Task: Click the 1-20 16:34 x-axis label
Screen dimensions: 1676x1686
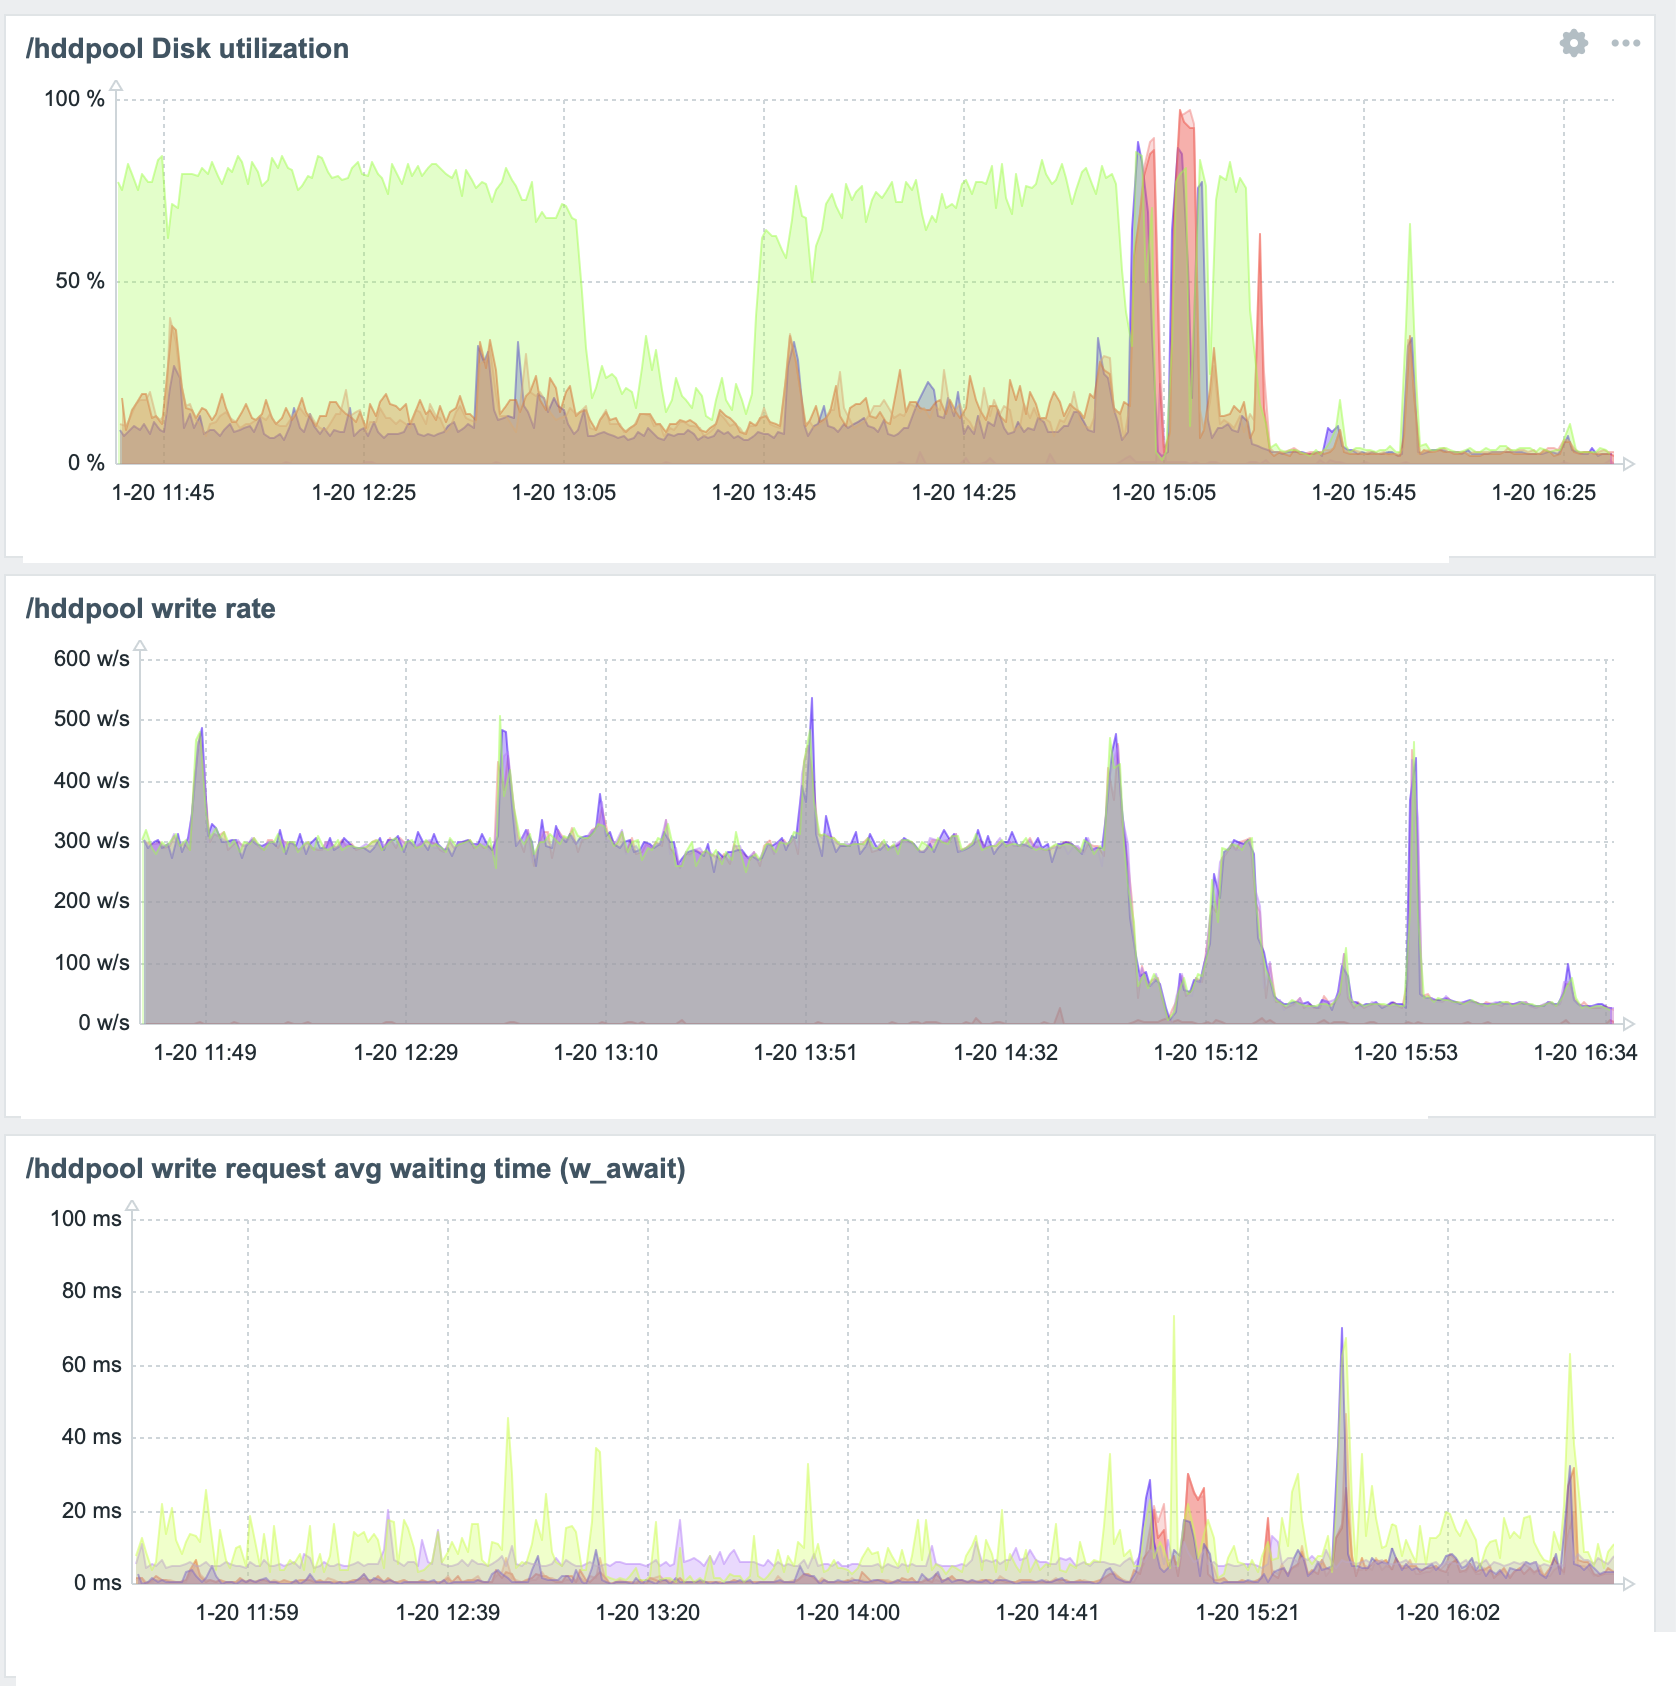Action: [x=1585, y=1053]
